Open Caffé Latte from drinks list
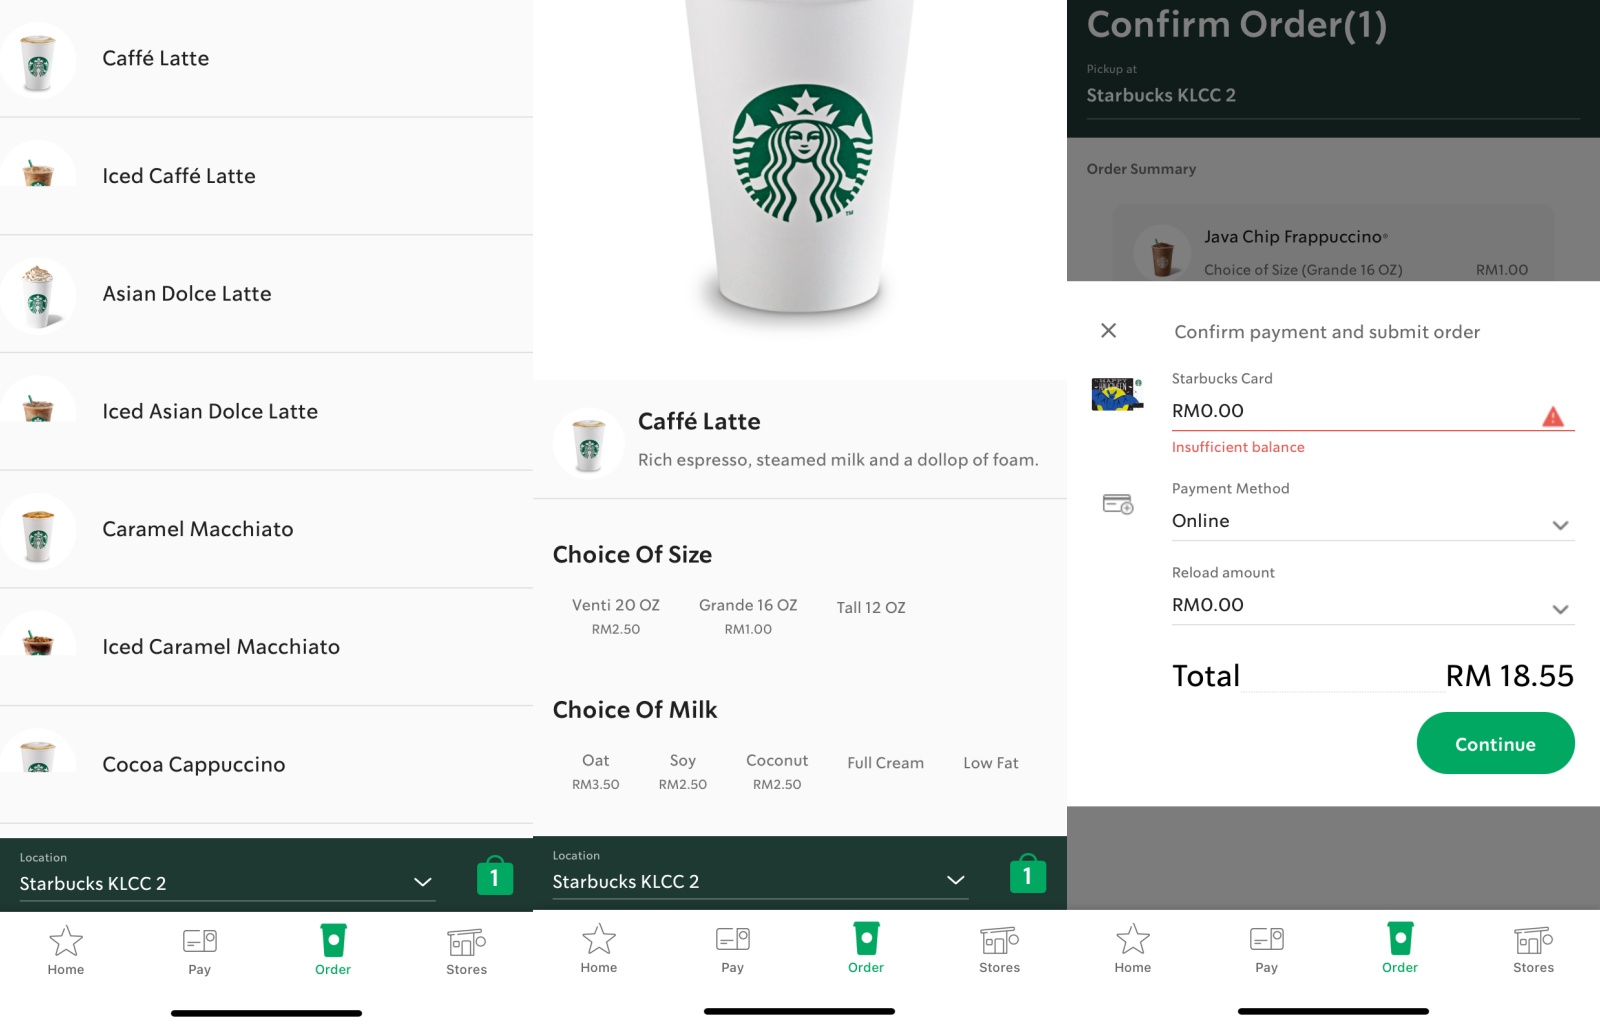 (x=266, y=59)
